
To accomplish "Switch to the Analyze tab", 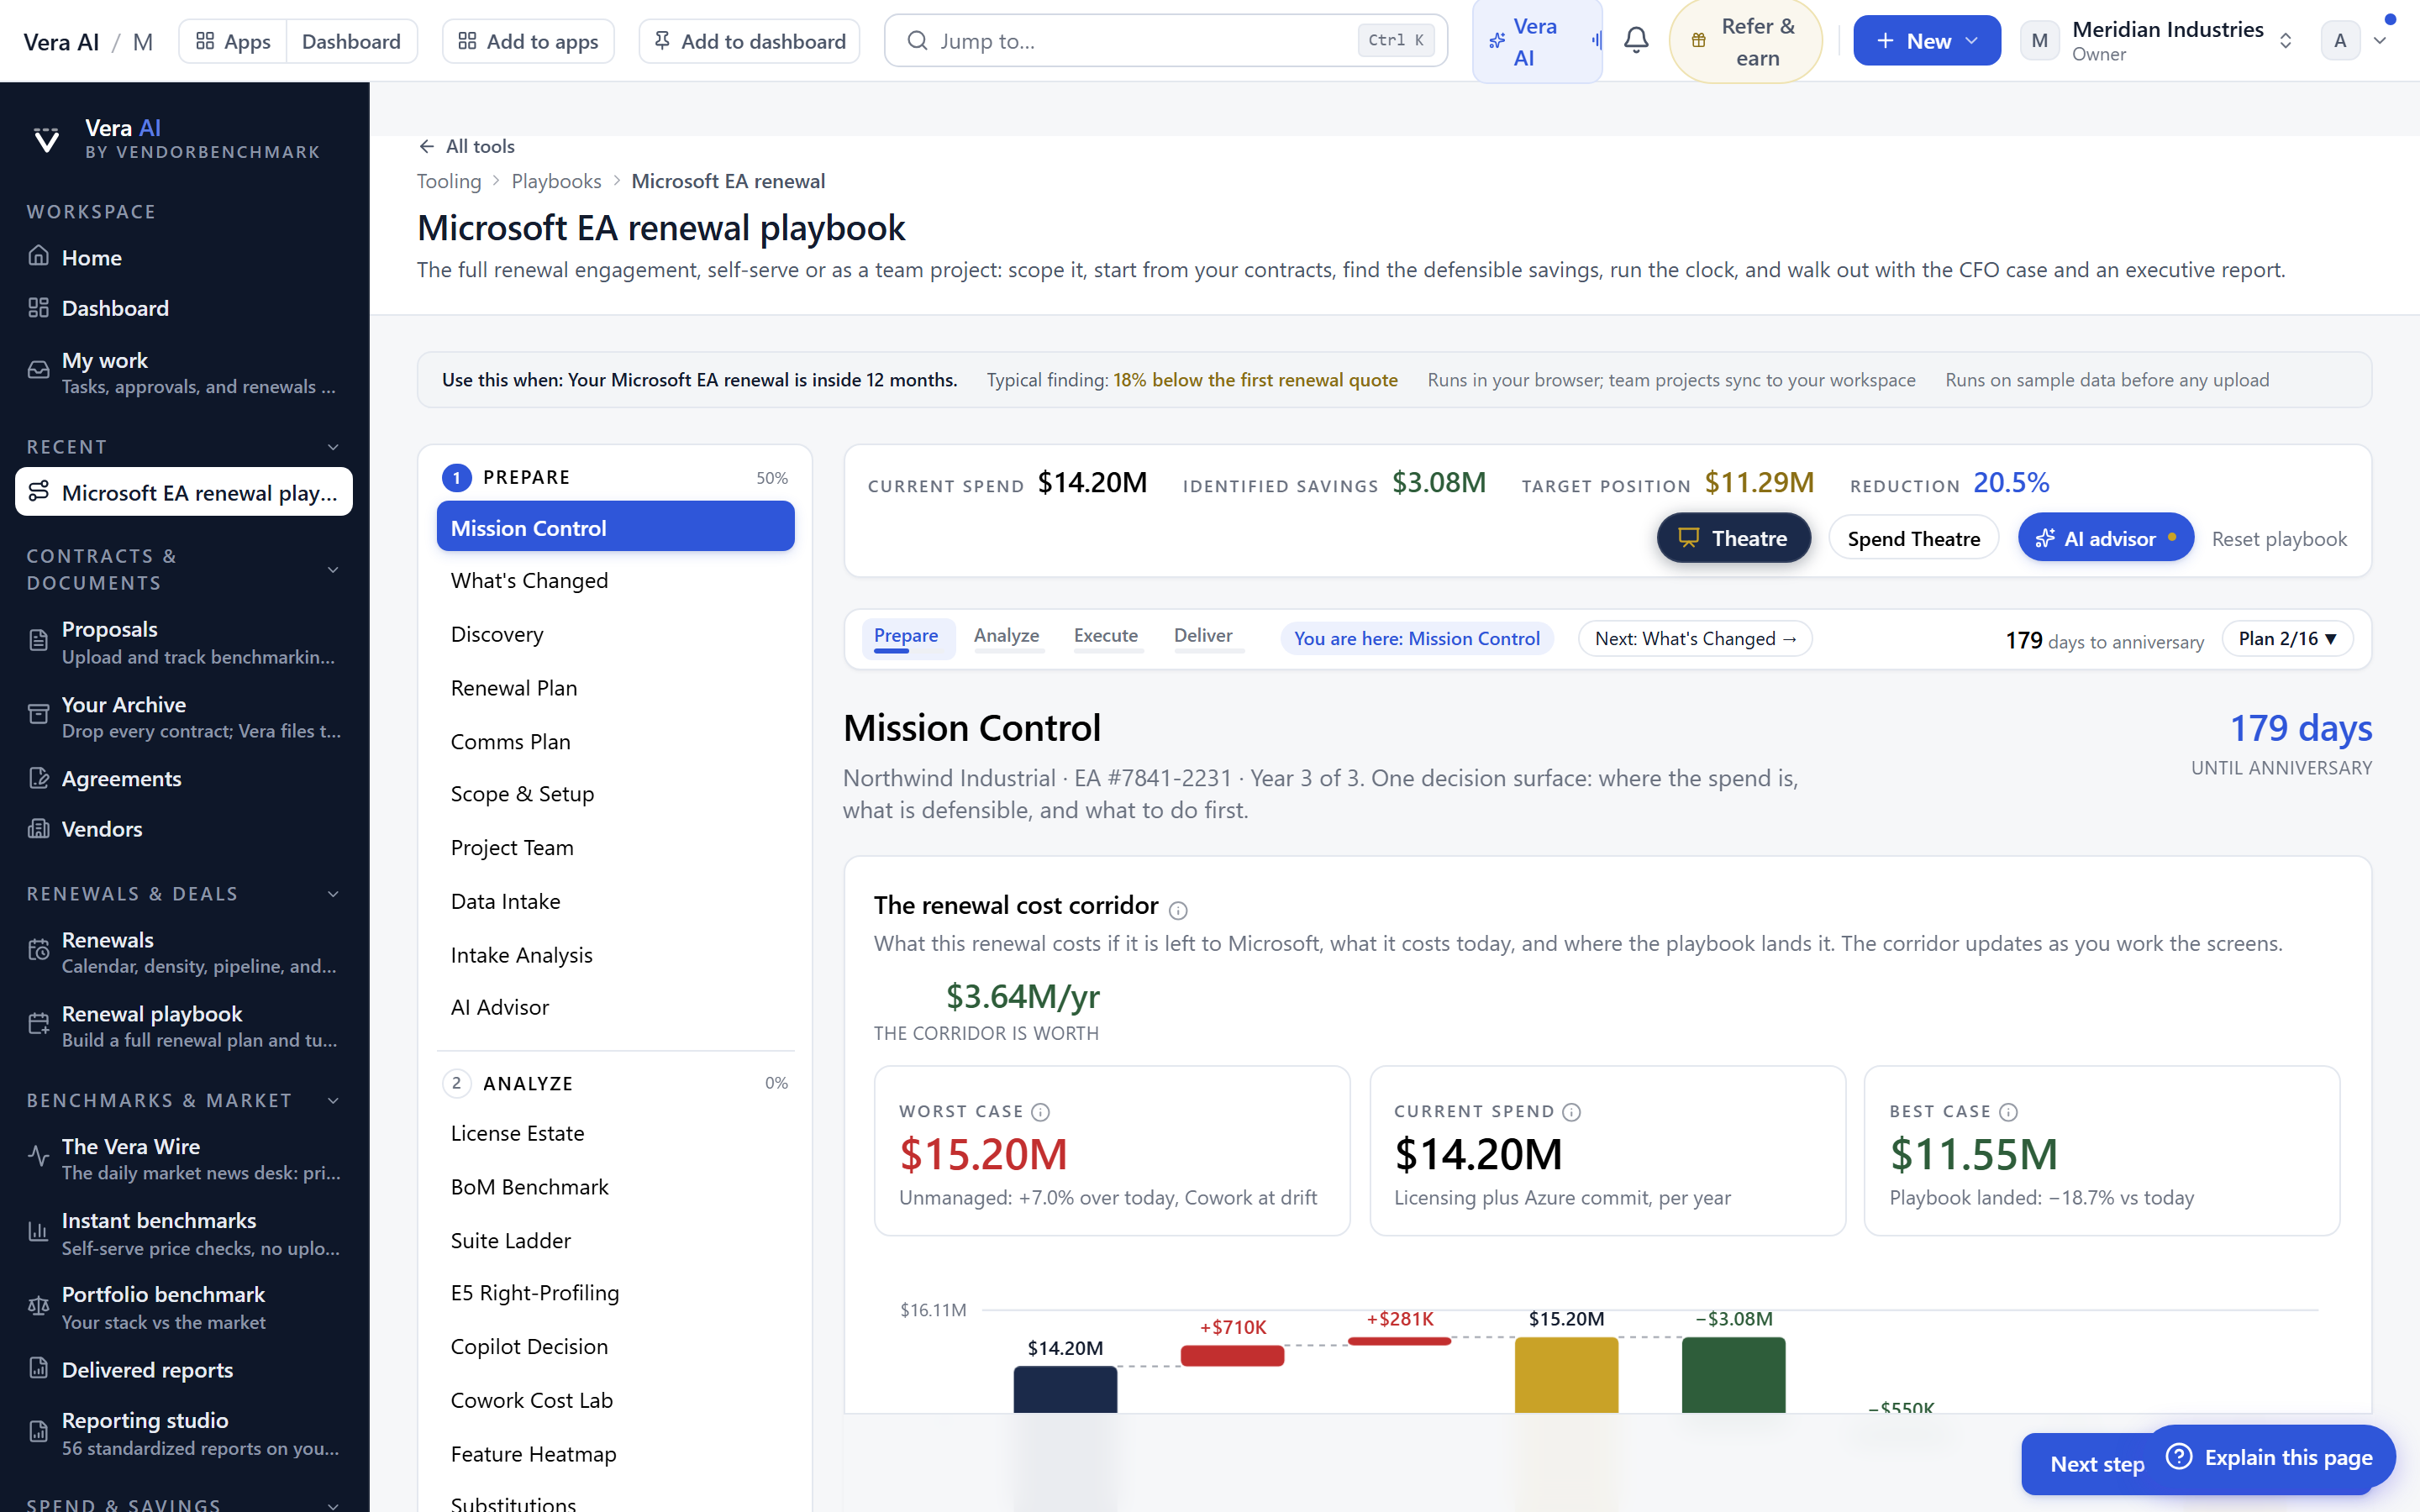I will click(1006, 635).
